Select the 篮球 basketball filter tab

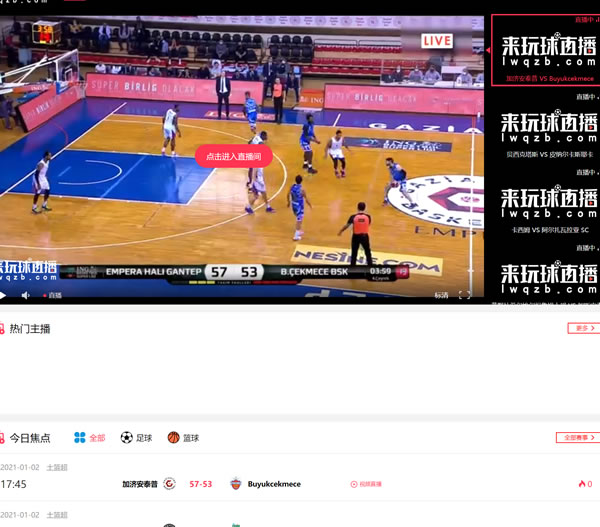tap(183, 438)
